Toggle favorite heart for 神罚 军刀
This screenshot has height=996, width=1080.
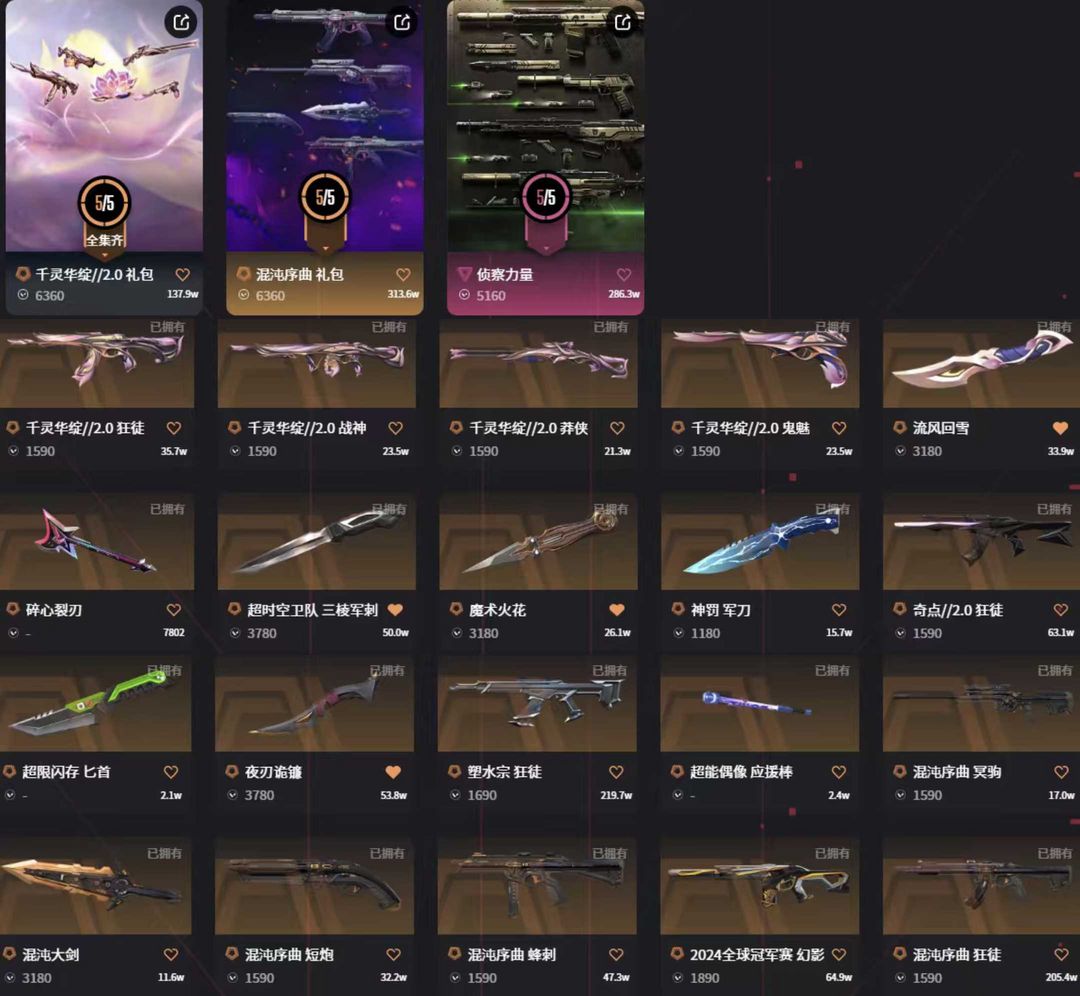839,610
